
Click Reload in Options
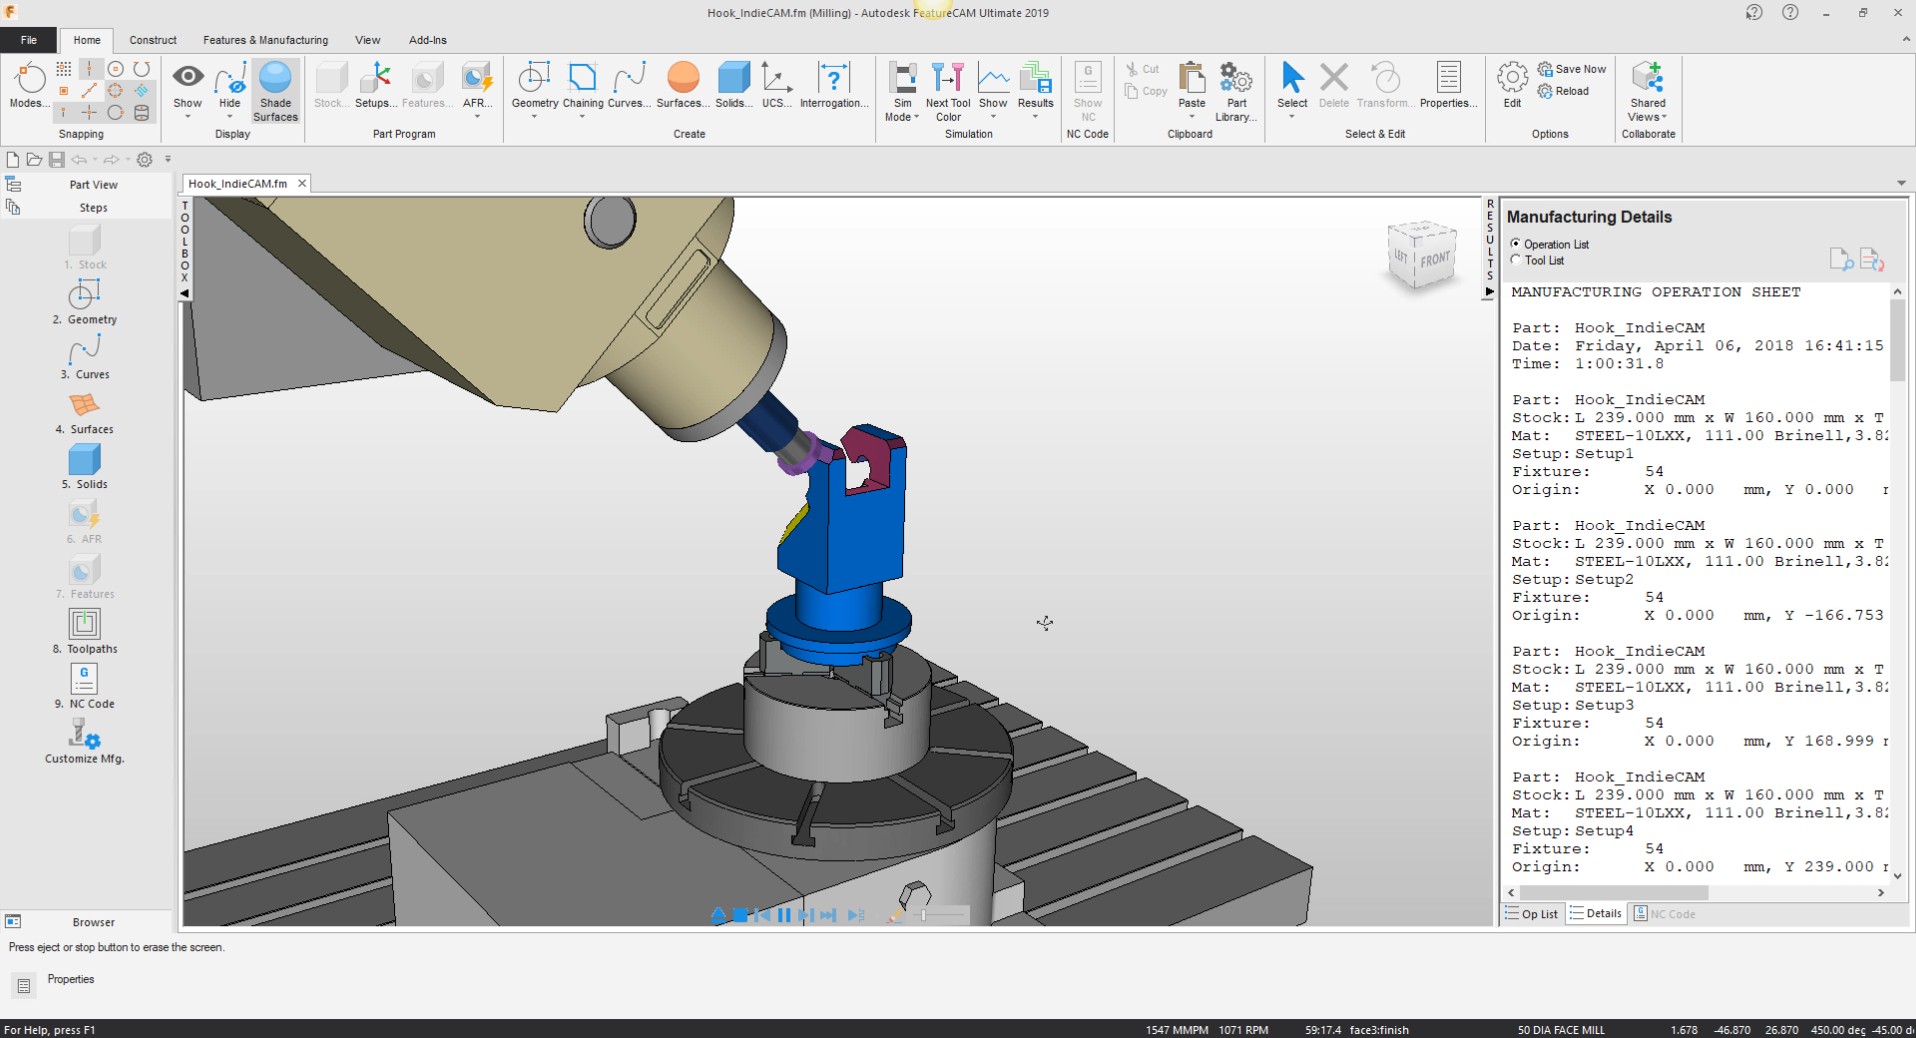[1564, 91]
